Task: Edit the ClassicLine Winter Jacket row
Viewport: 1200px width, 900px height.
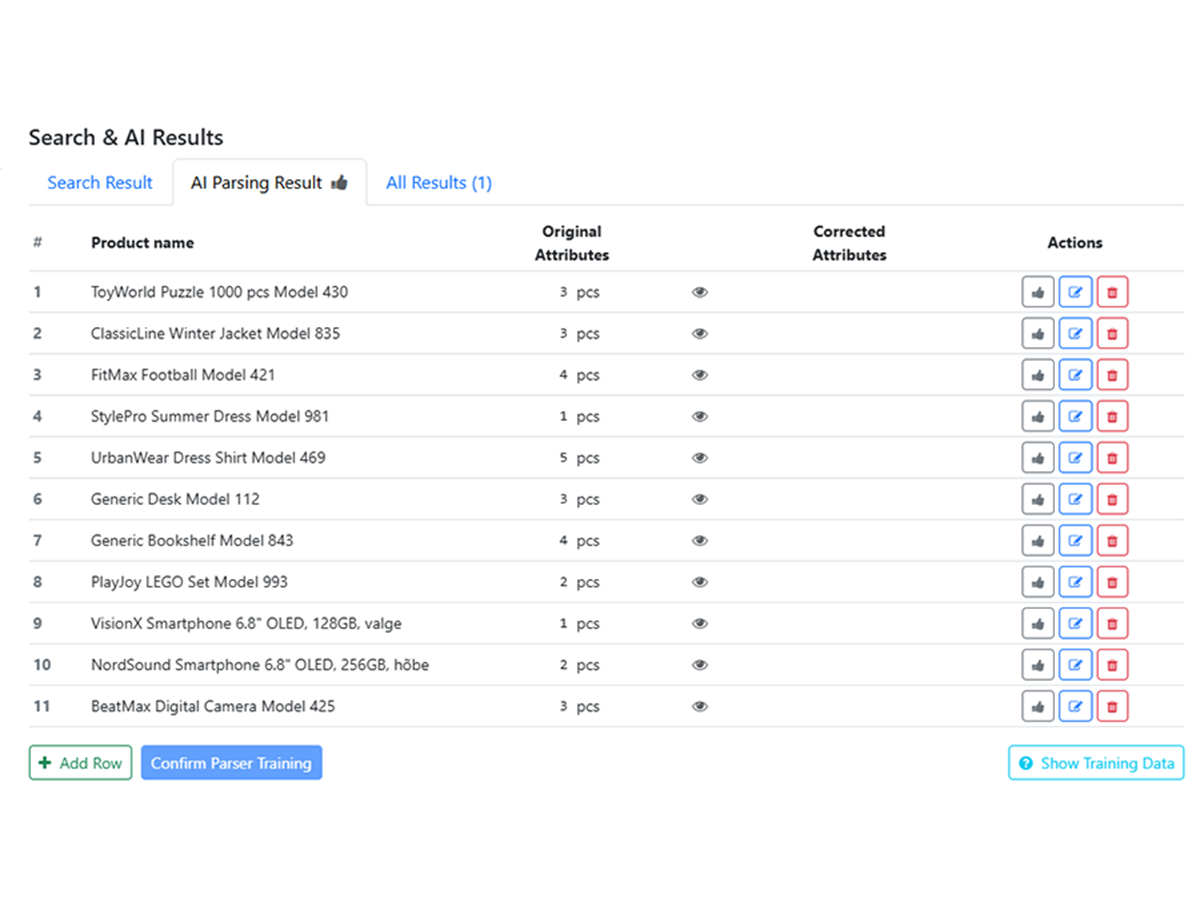Action: point(1075,334)
